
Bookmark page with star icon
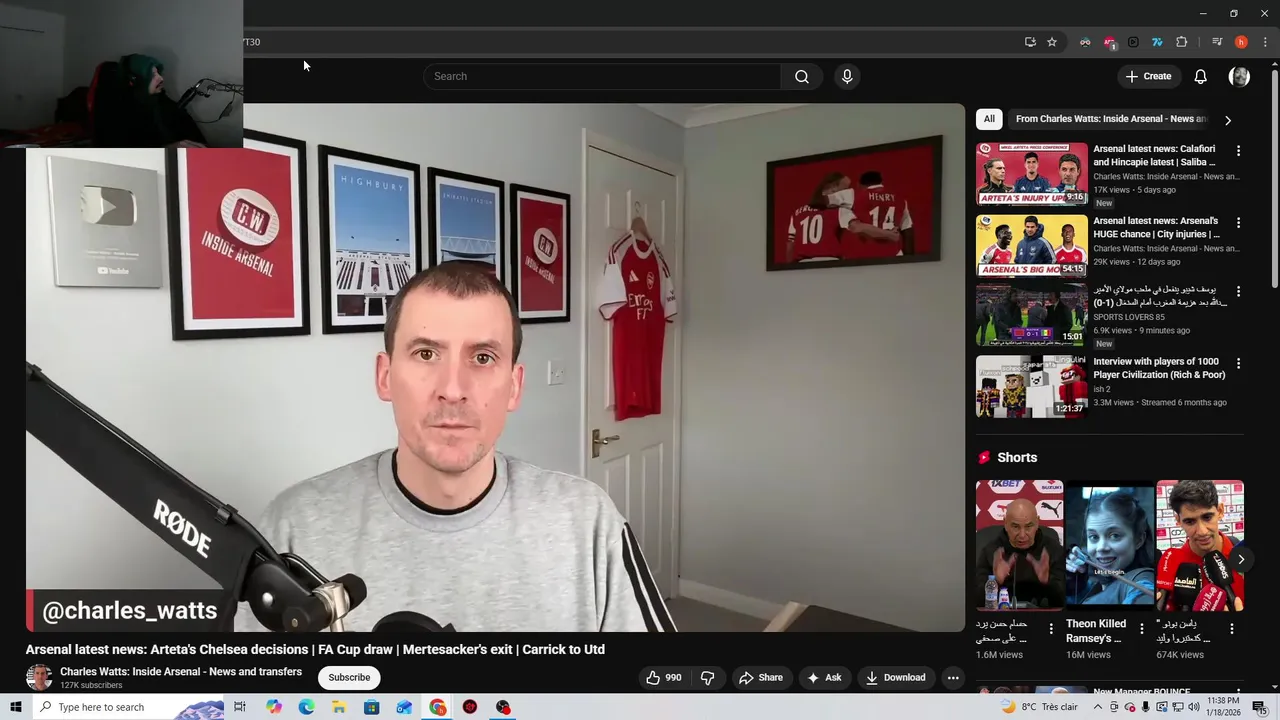1052,42
